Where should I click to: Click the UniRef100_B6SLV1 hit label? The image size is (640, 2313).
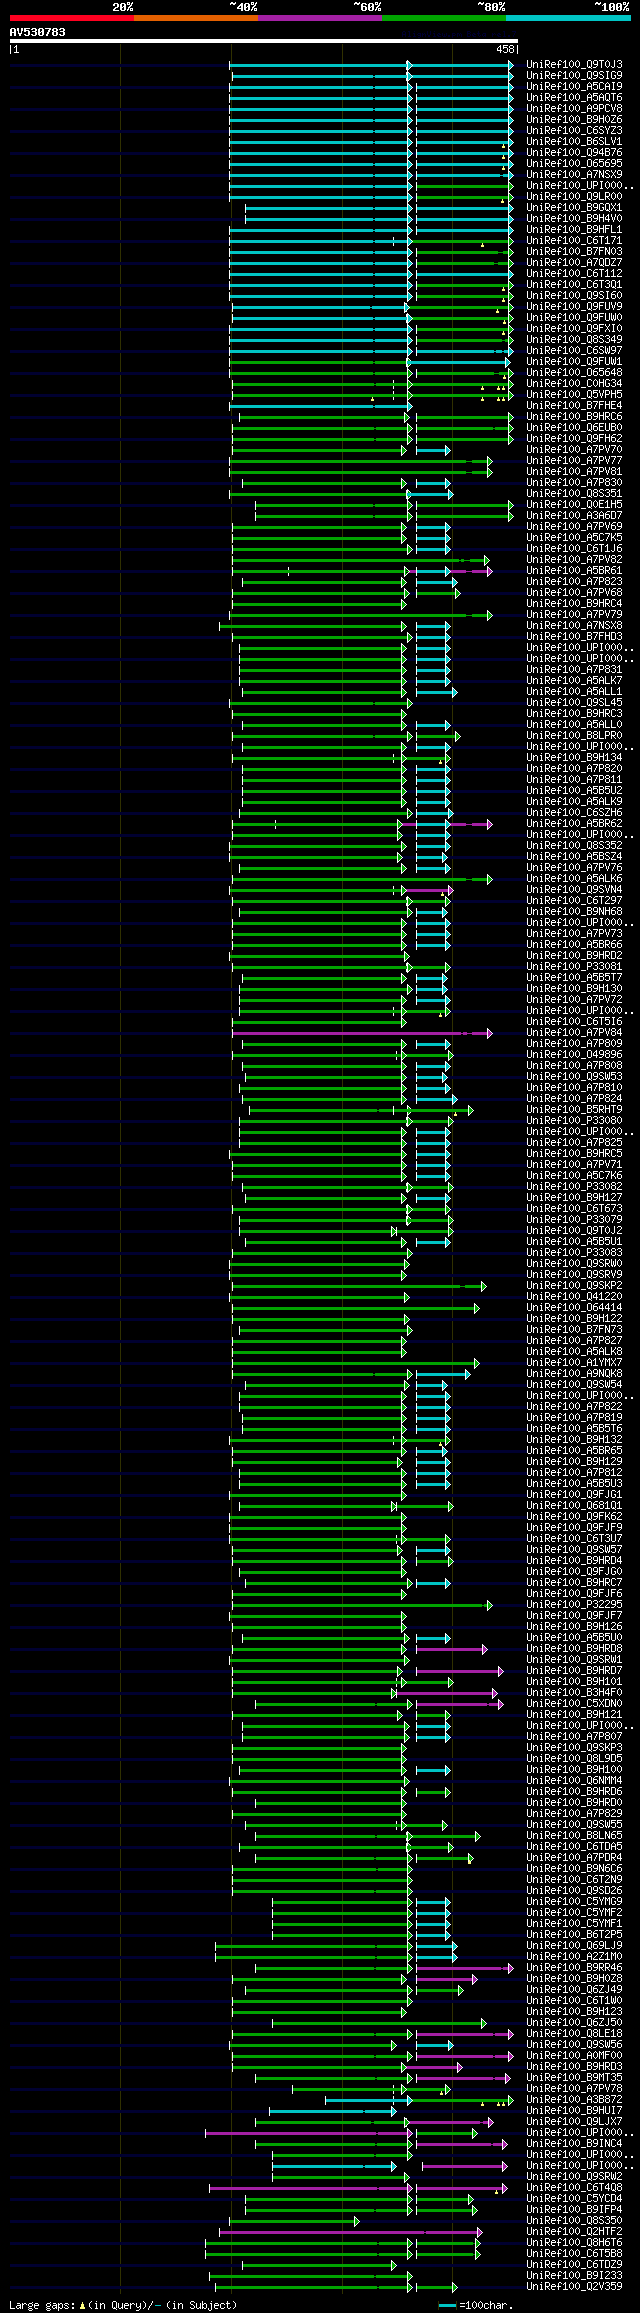pos(574,141)
